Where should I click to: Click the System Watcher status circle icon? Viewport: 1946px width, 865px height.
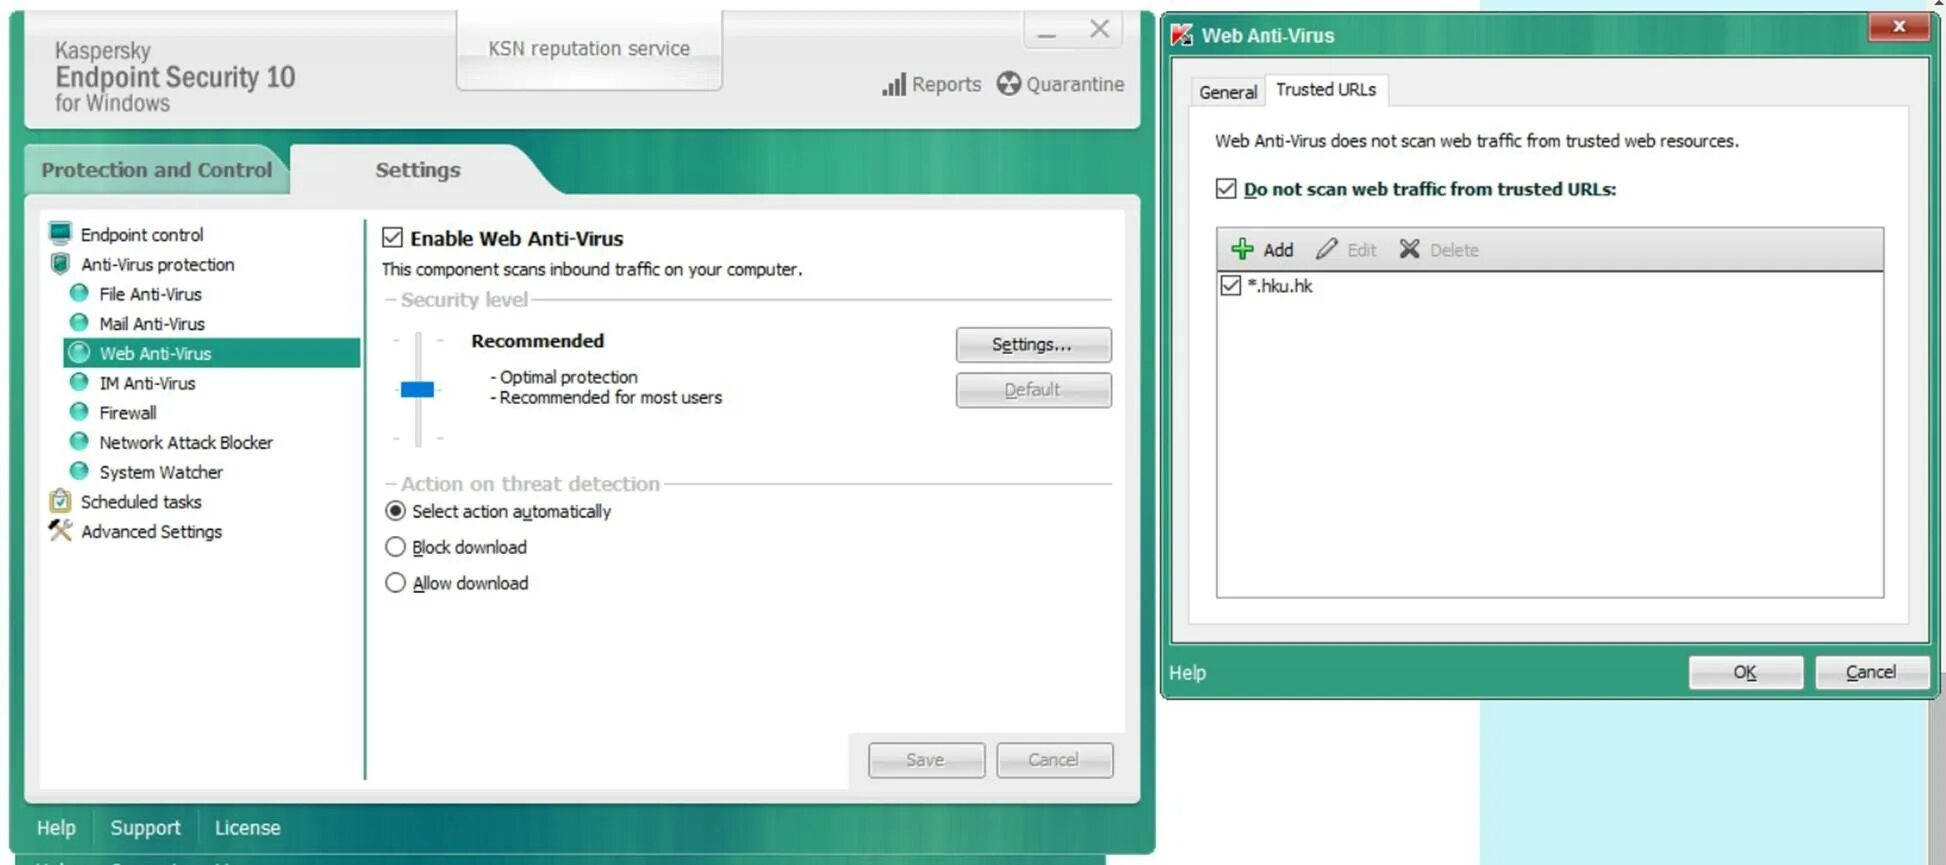pyautogui.click(x=79, y=471)
